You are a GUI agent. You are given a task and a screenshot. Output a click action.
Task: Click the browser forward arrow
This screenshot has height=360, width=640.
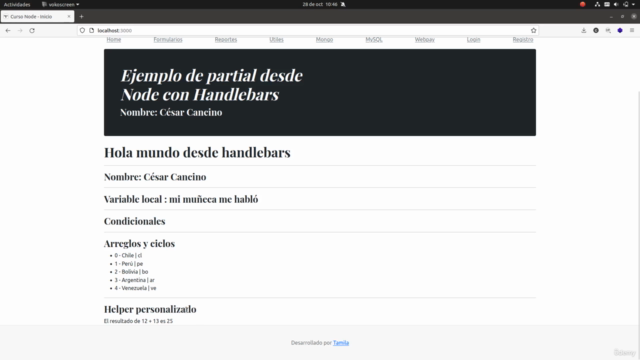(20, 31)
